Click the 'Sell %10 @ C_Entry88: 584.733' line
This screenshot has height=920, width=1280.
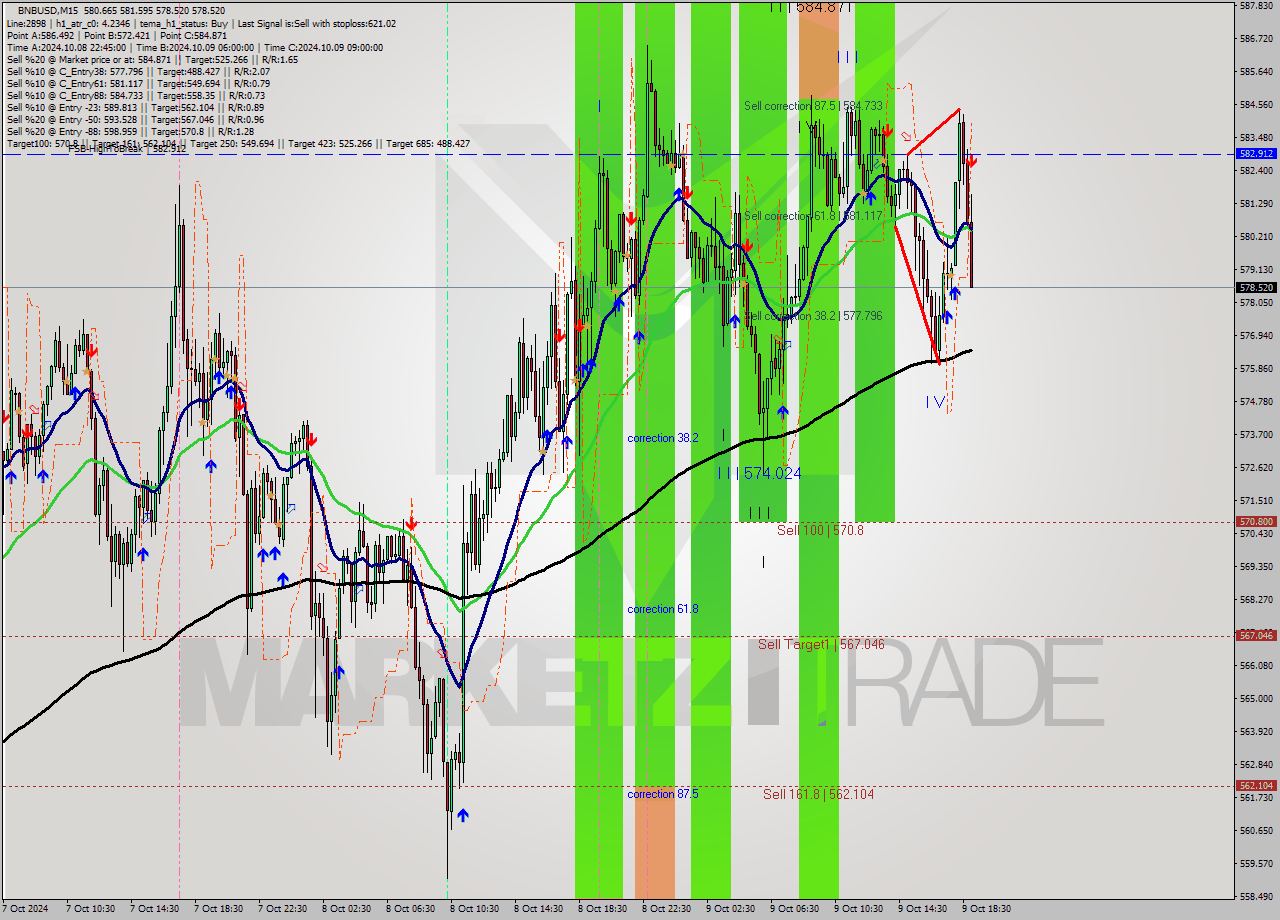[136, 95]
